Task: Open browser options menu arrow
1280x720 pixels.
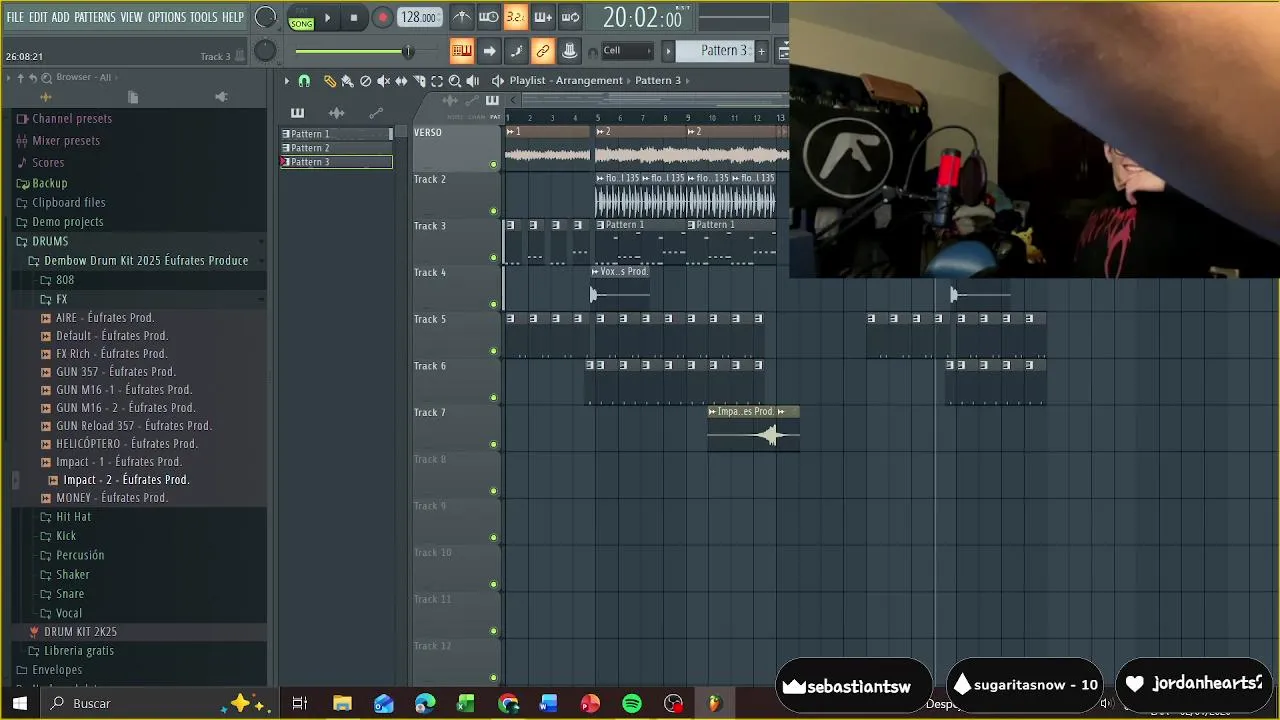Action: click(9, 77)
